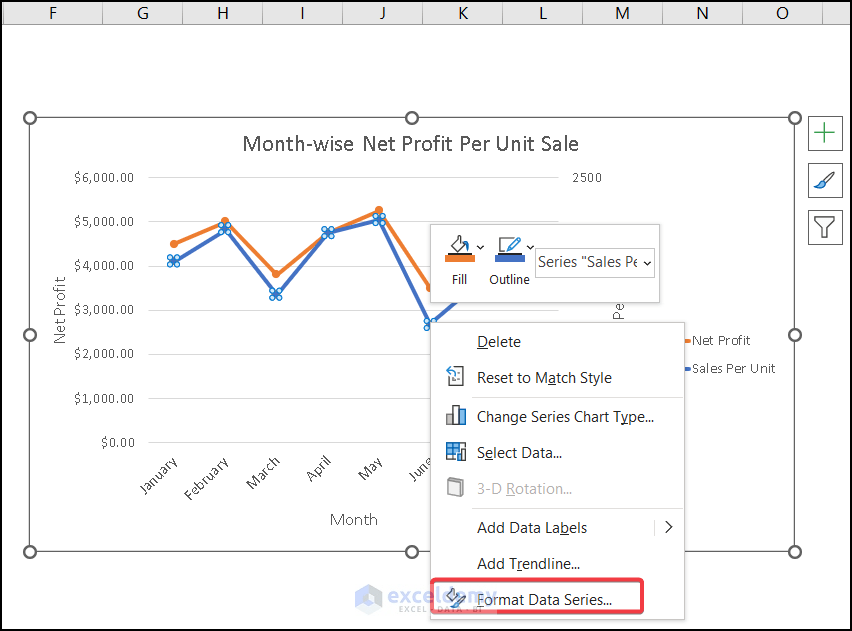Expand the Outline color dropdown arrow

pos(531,247)
